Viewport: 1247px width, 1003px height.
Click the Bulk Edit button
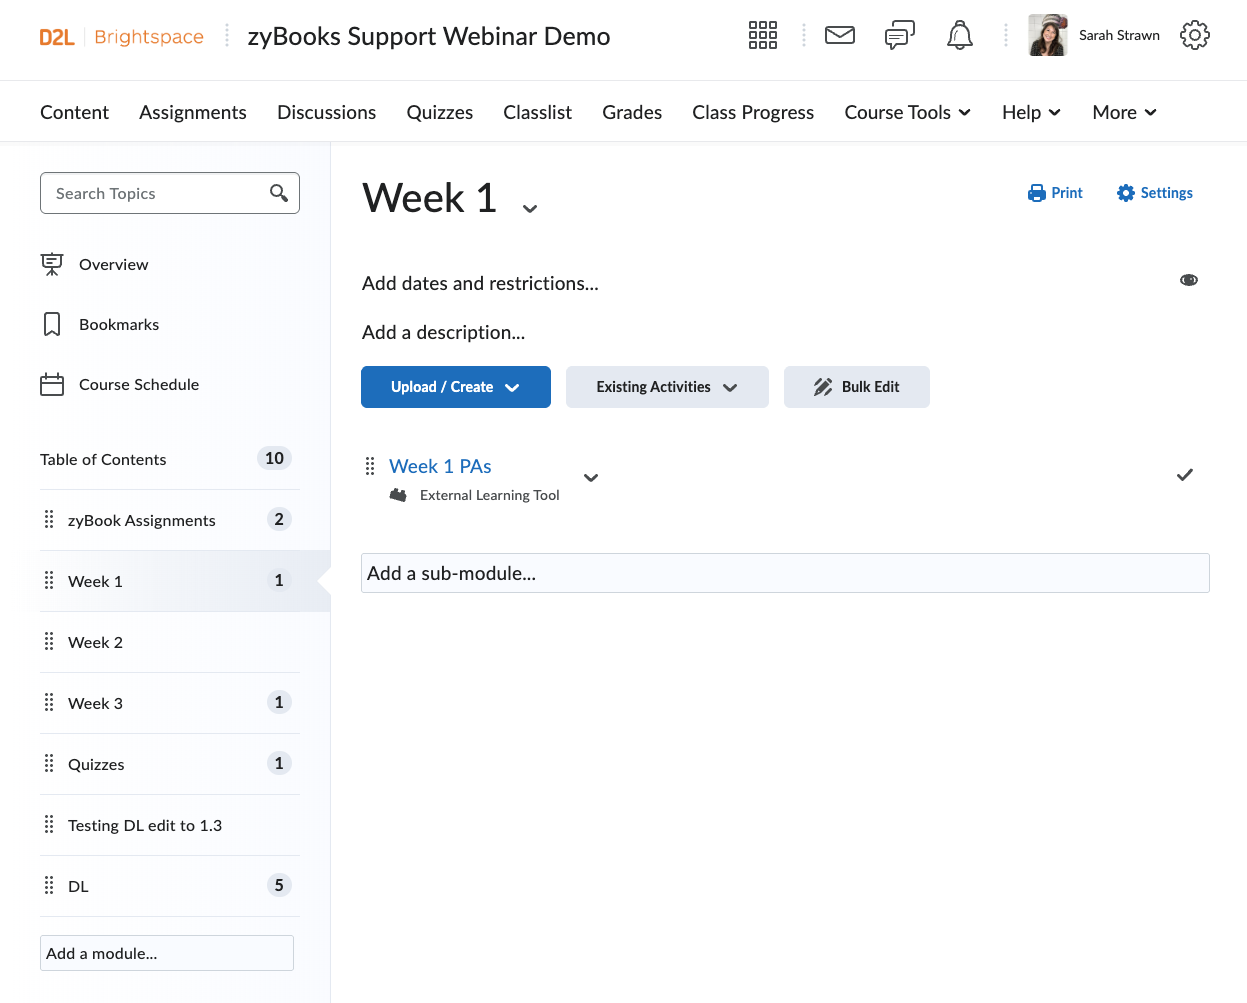point(857,387)
